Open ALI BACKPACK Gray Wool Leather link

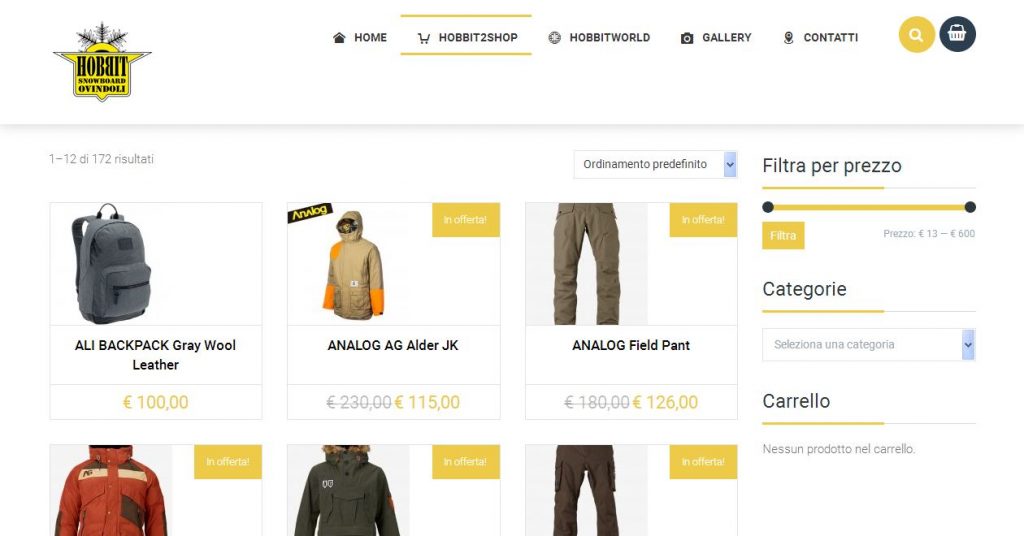pos(155,355)
